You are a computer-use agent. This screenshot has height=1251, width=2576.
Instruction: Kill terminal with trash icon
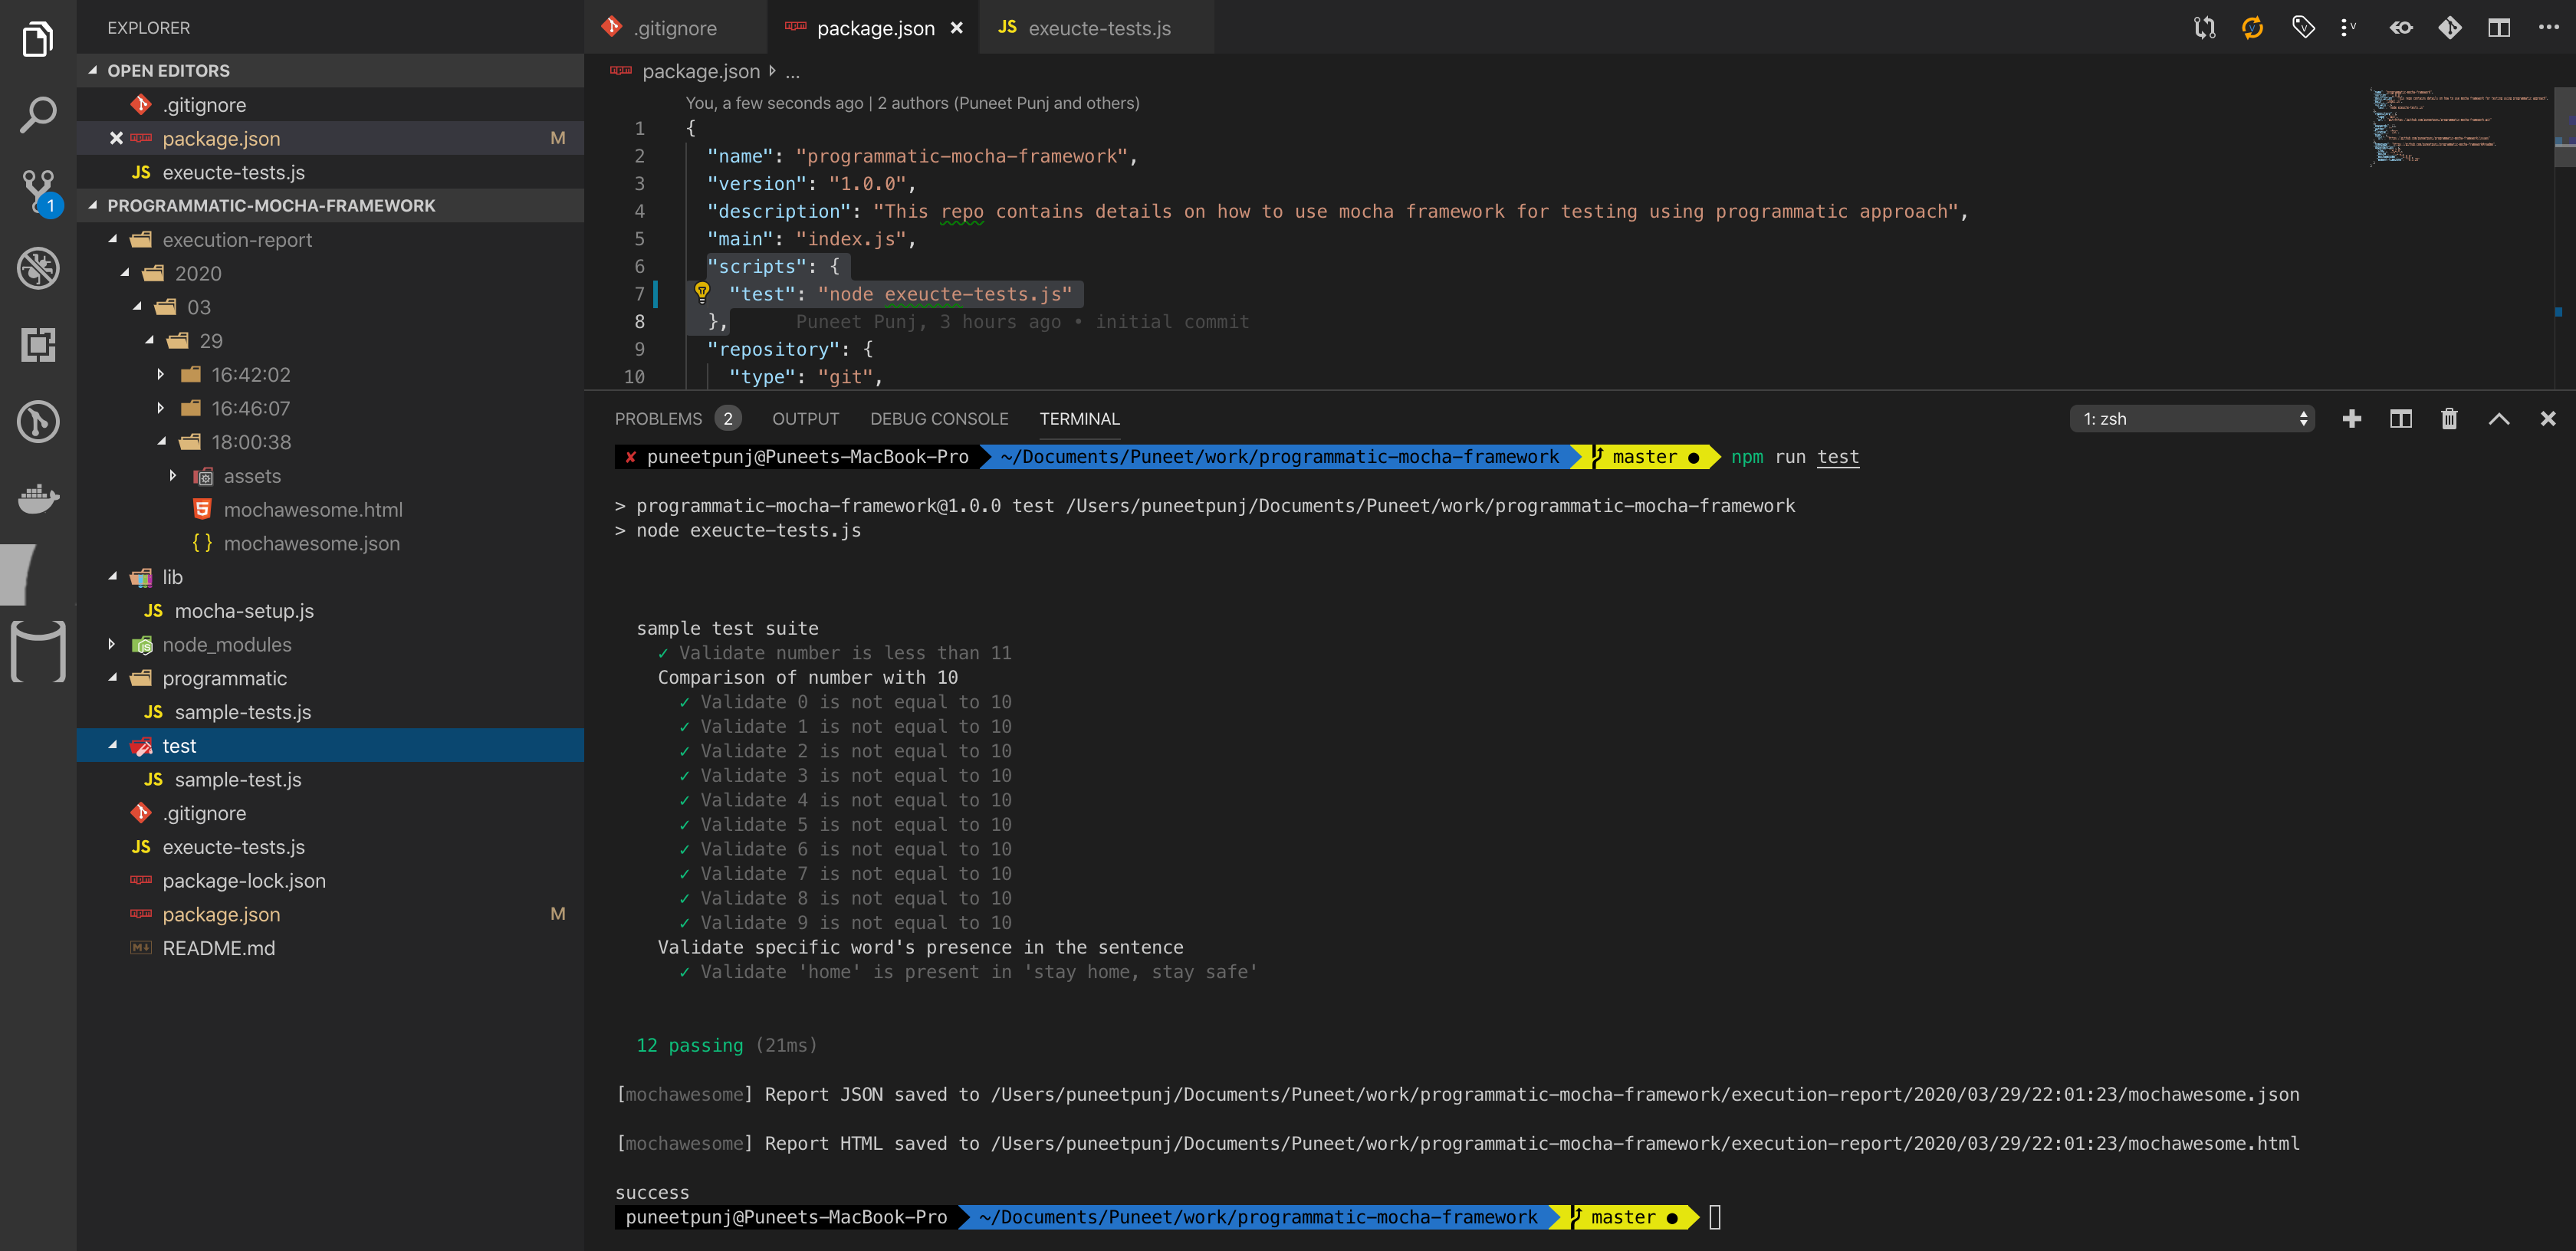pos(2449,419)
